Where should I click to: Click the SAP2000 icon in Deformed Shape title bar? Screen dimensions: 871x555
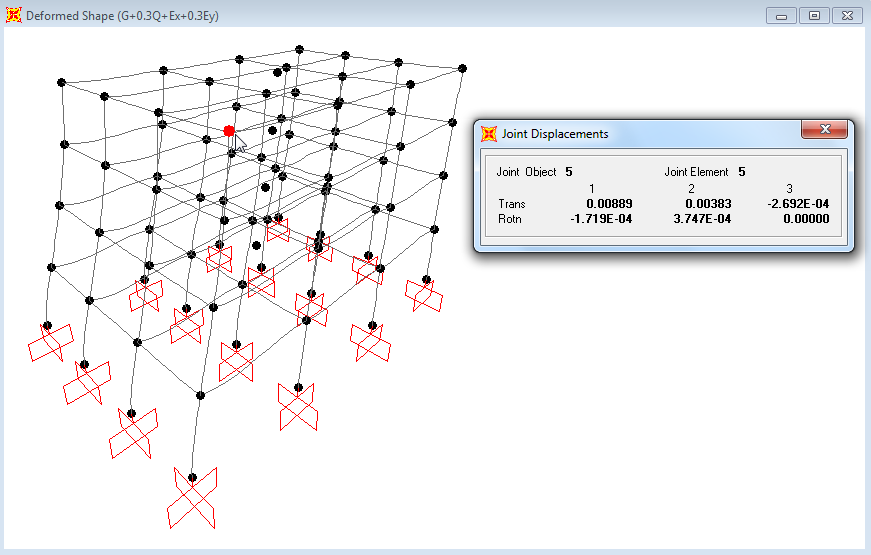[13, 15]
